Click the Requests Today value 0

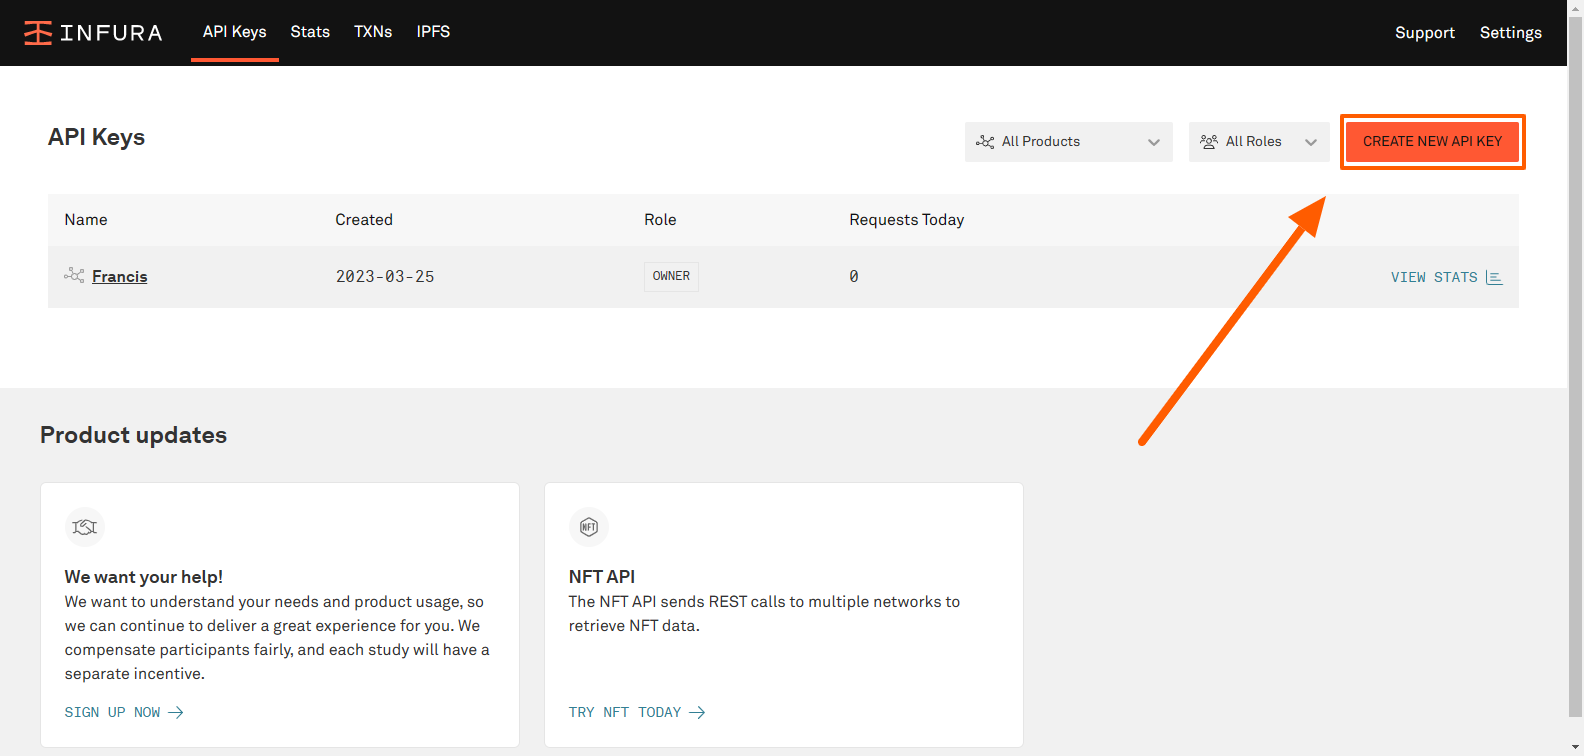coord(854,277)
